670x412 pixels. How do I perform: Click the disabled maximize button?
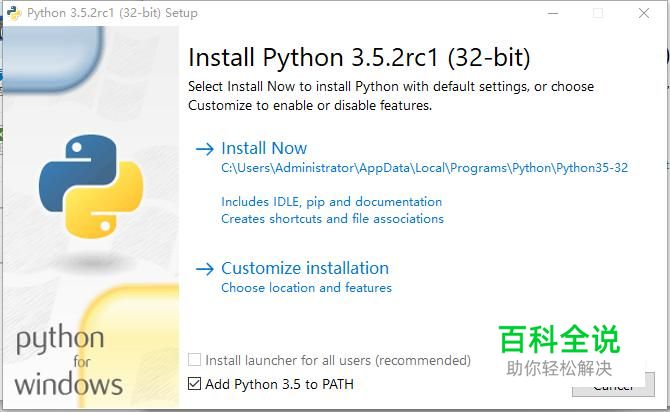click(x=598, y=13)
